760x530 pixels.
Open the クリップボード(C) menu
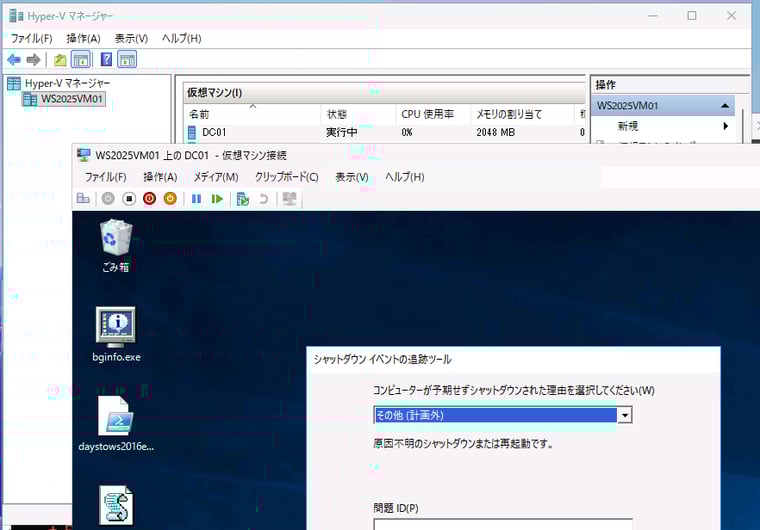point(286,177)
